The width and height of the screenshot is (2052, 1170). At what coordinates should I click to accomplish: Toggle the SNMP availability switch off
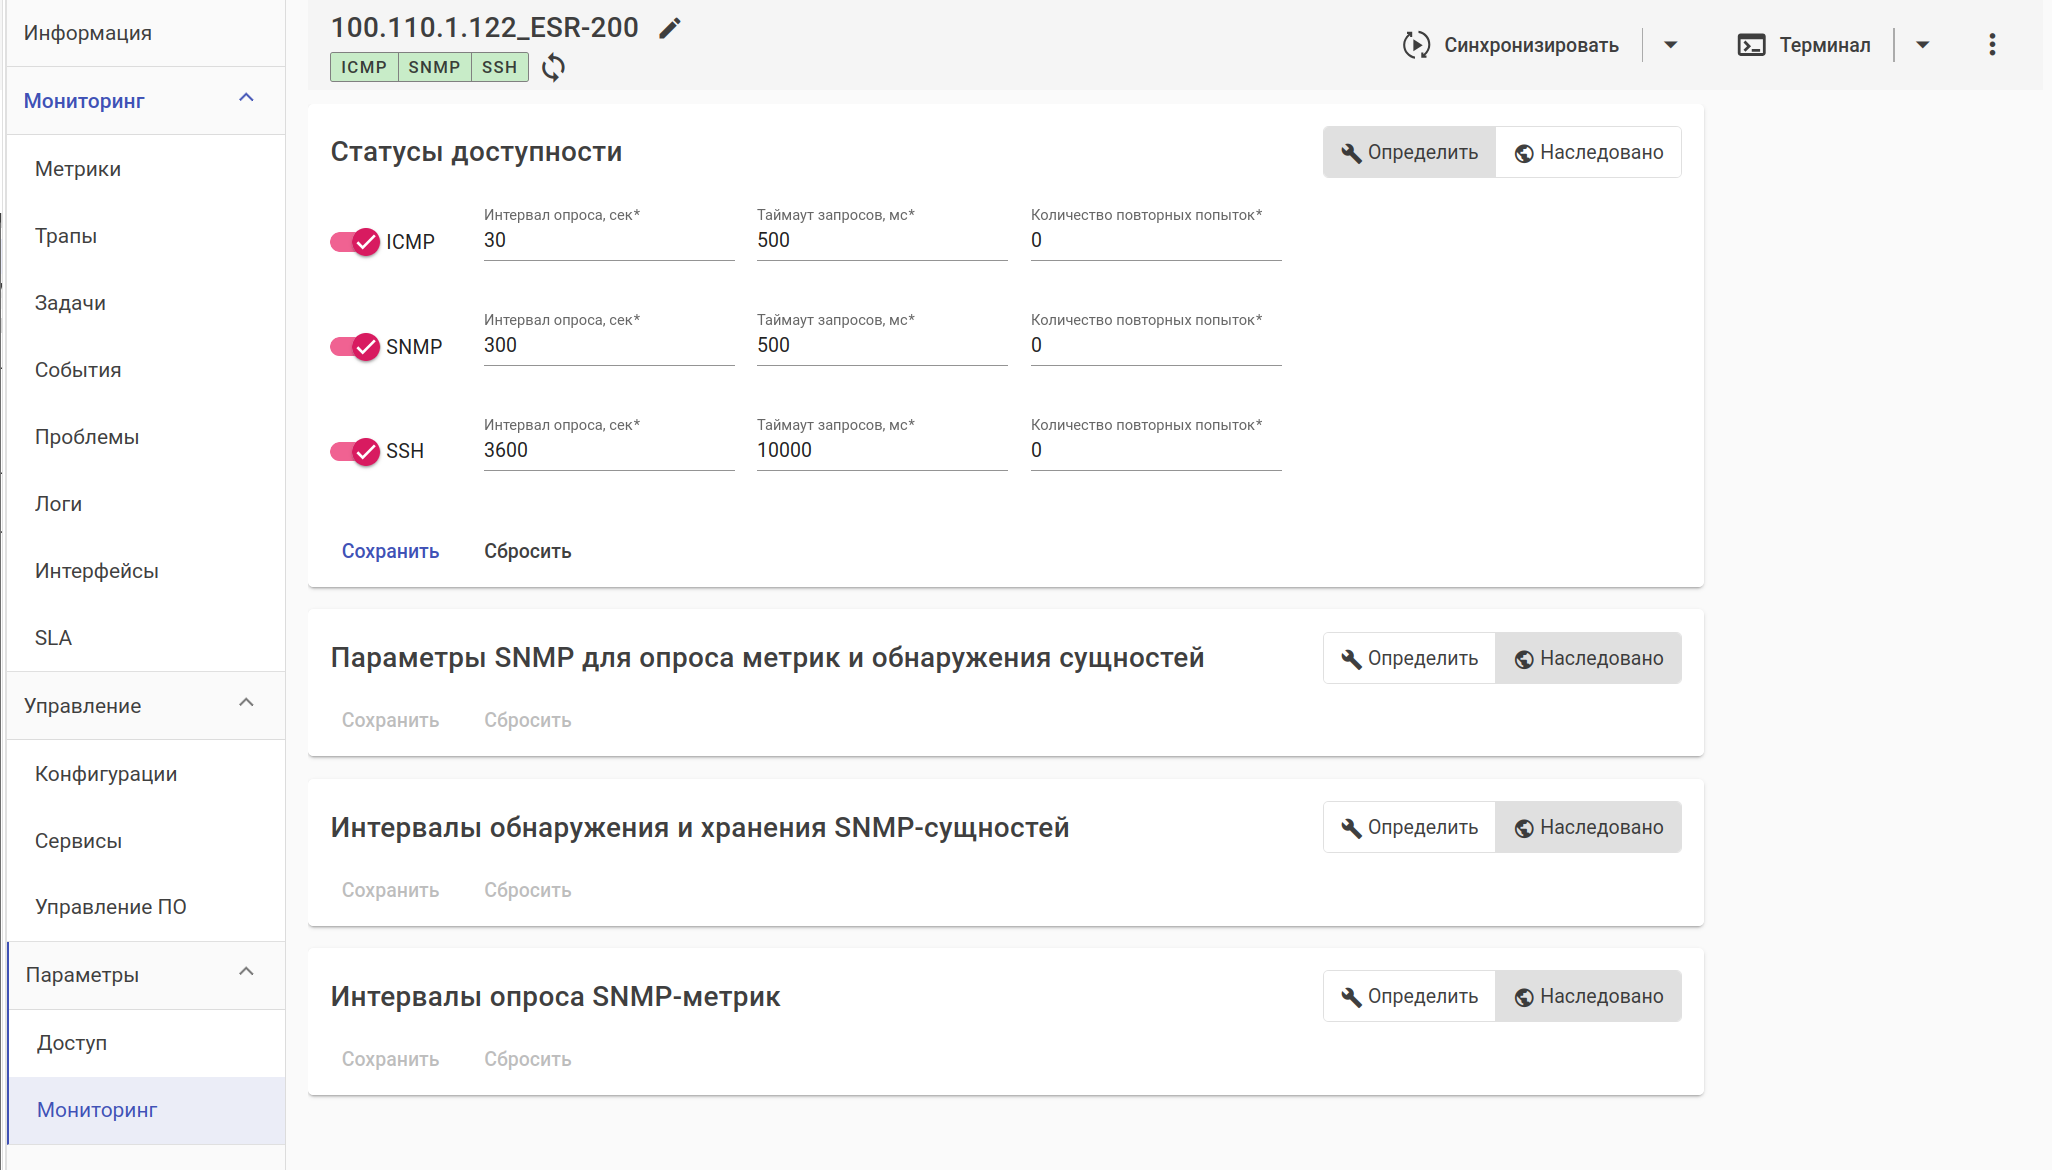[x=355, y=347]
